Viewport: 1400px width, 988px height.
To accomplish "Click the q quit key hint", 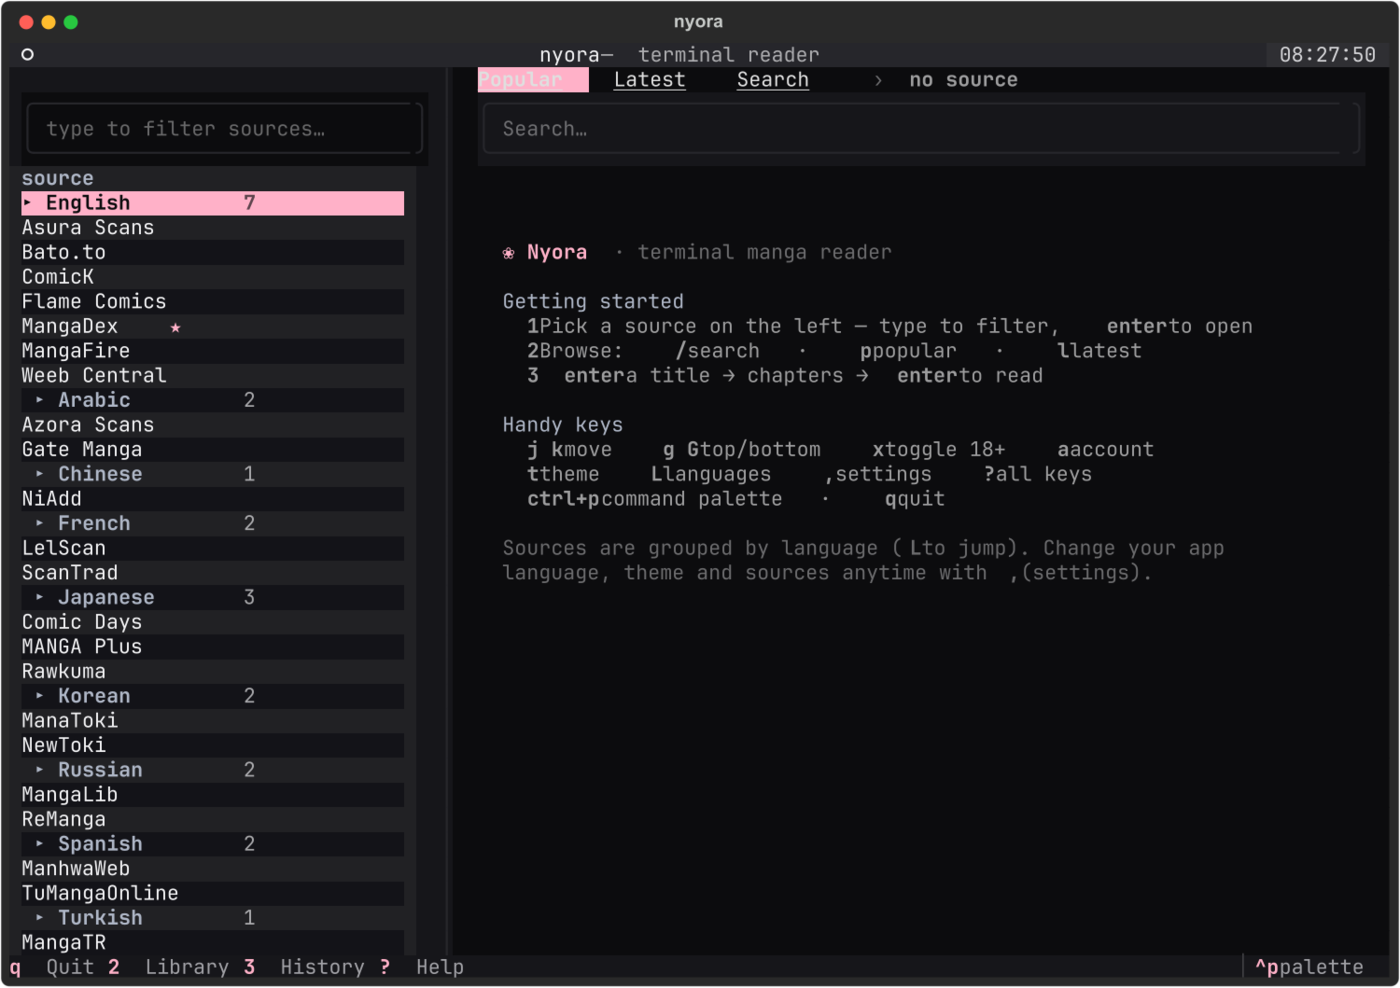I will pyautogui.click(x=915, y=499).
